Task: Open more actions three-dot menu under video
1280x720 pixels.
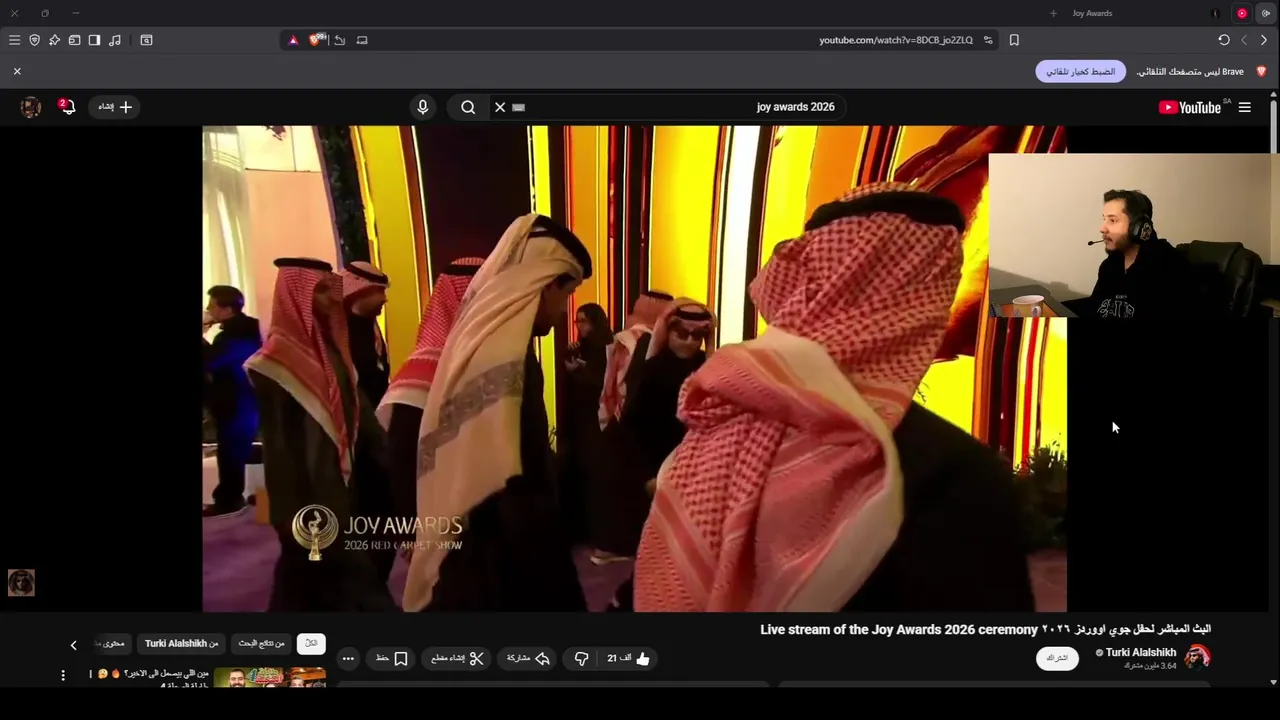Action: pos(348,658)
